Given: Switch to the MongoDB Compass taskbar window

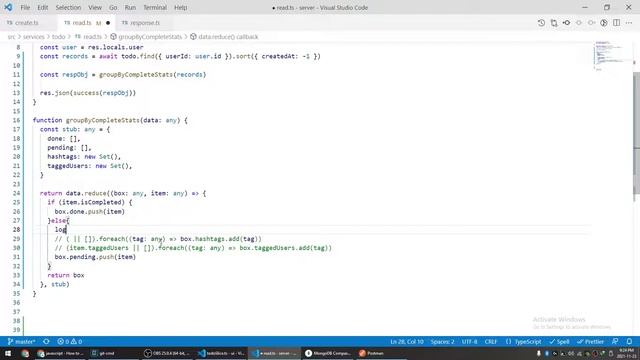Looking at the screenshot, I should click(328, 353).
